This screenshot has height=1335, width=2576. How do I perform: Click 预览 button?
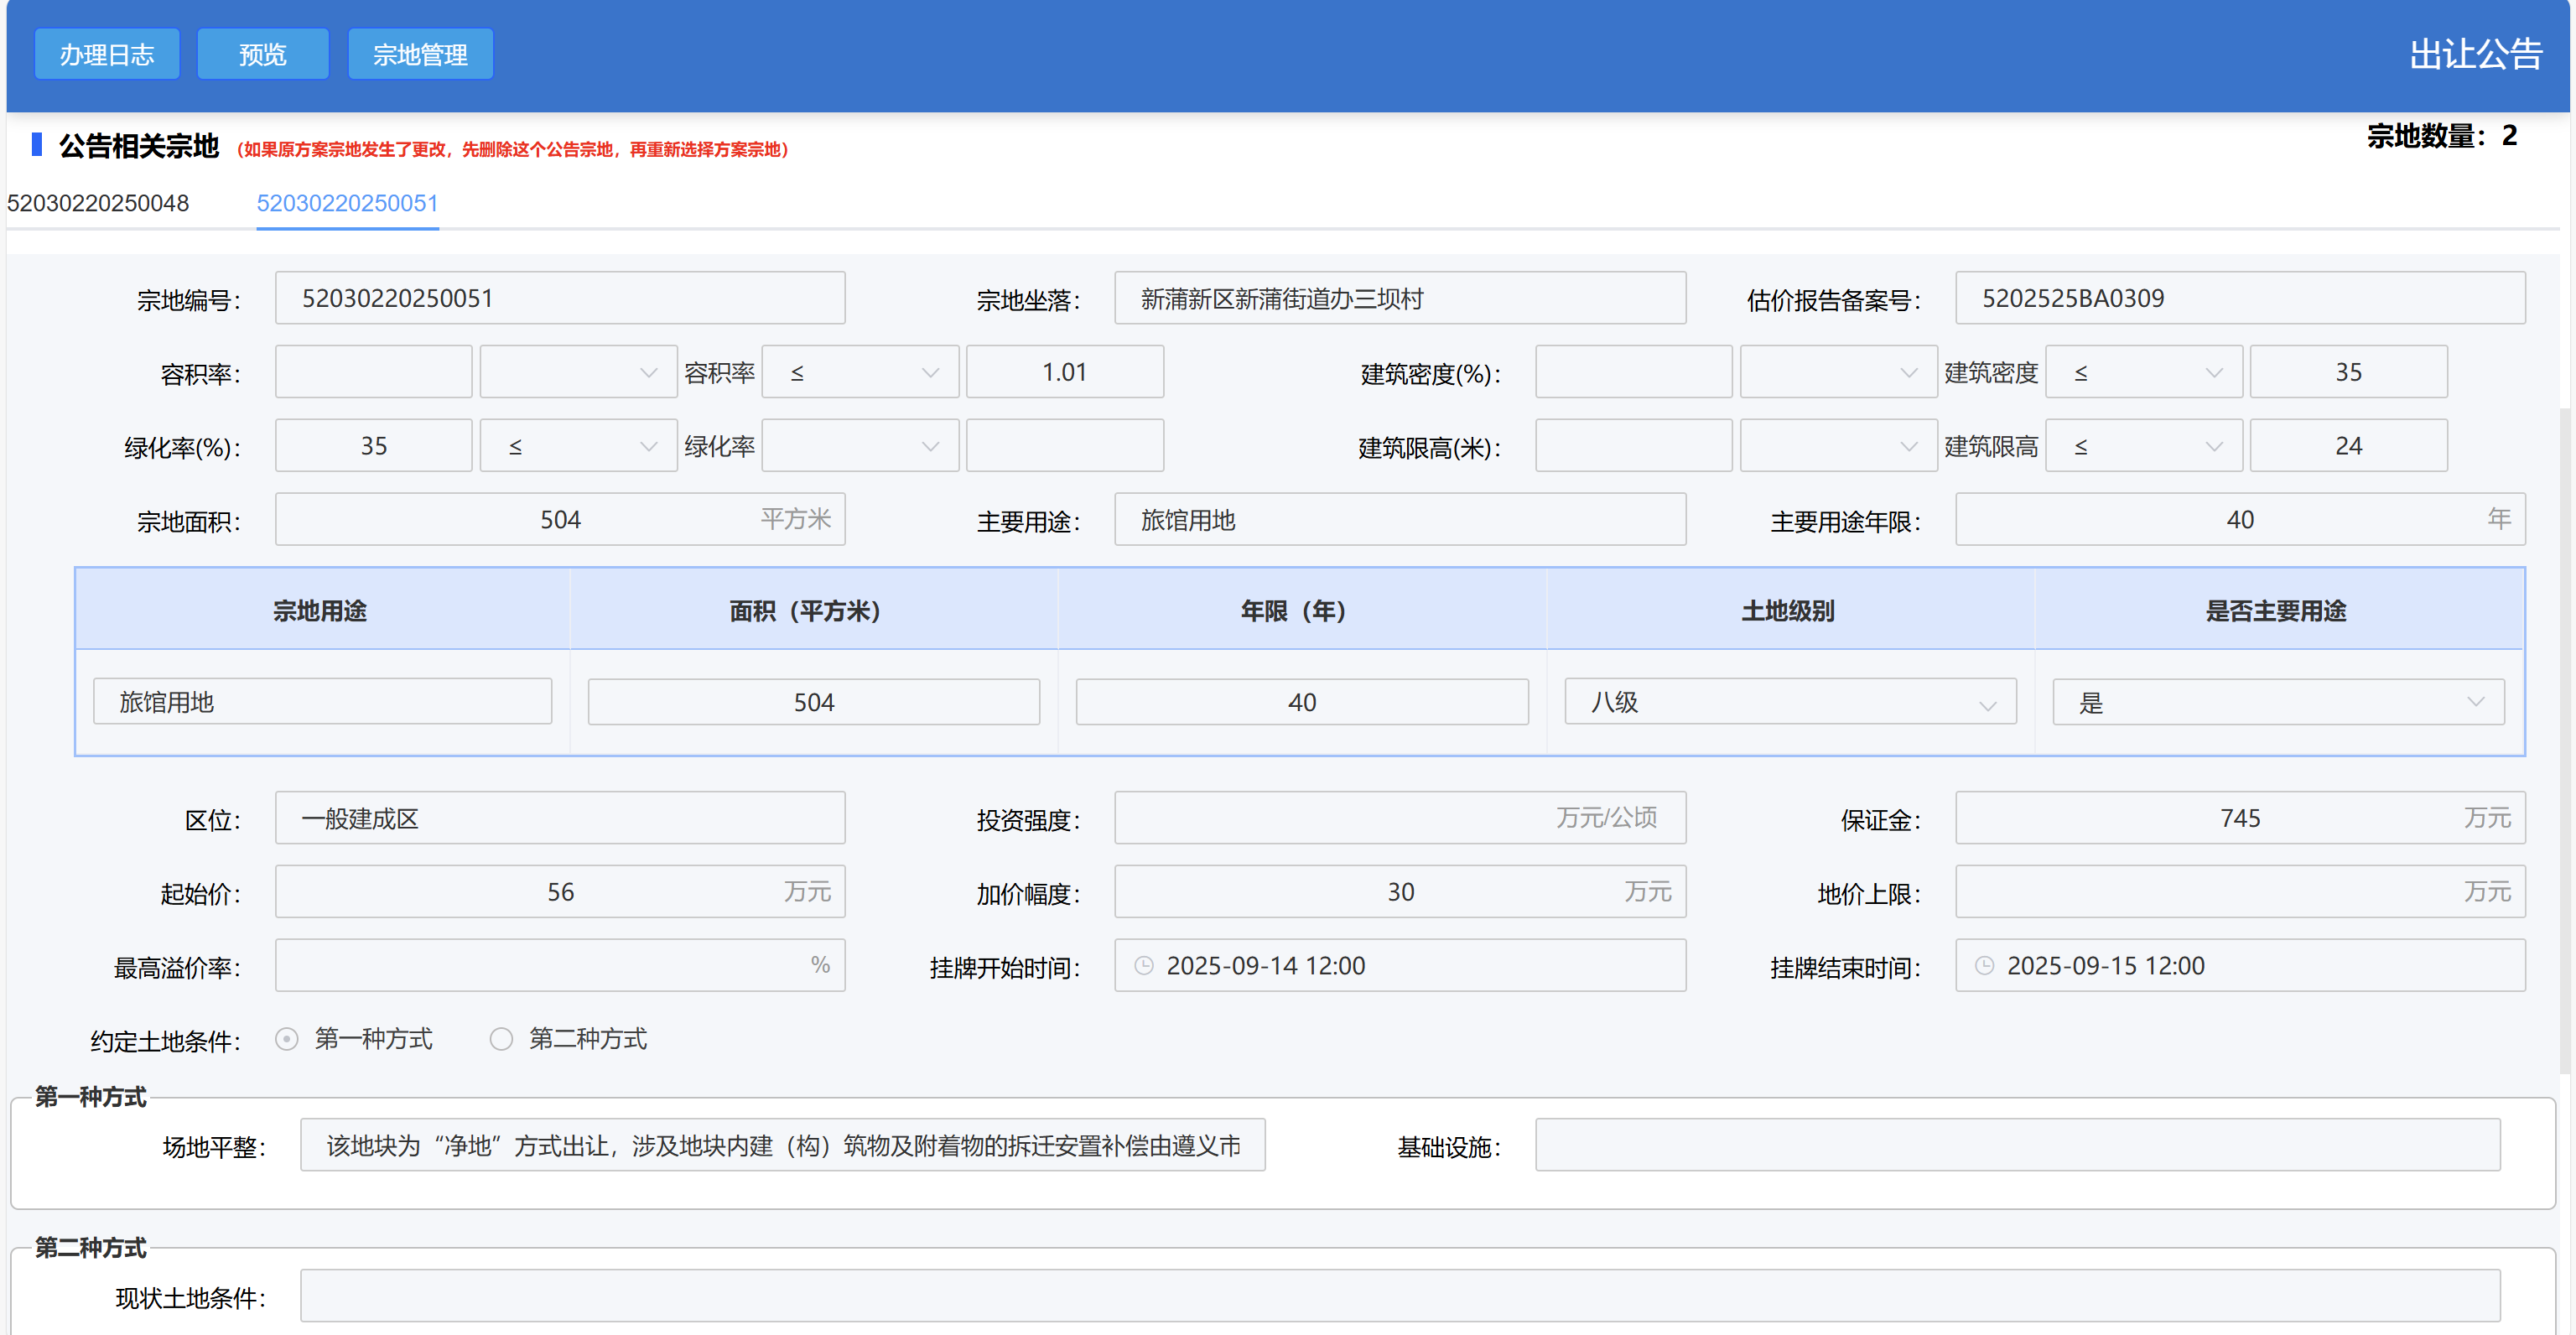pos(263,55)
